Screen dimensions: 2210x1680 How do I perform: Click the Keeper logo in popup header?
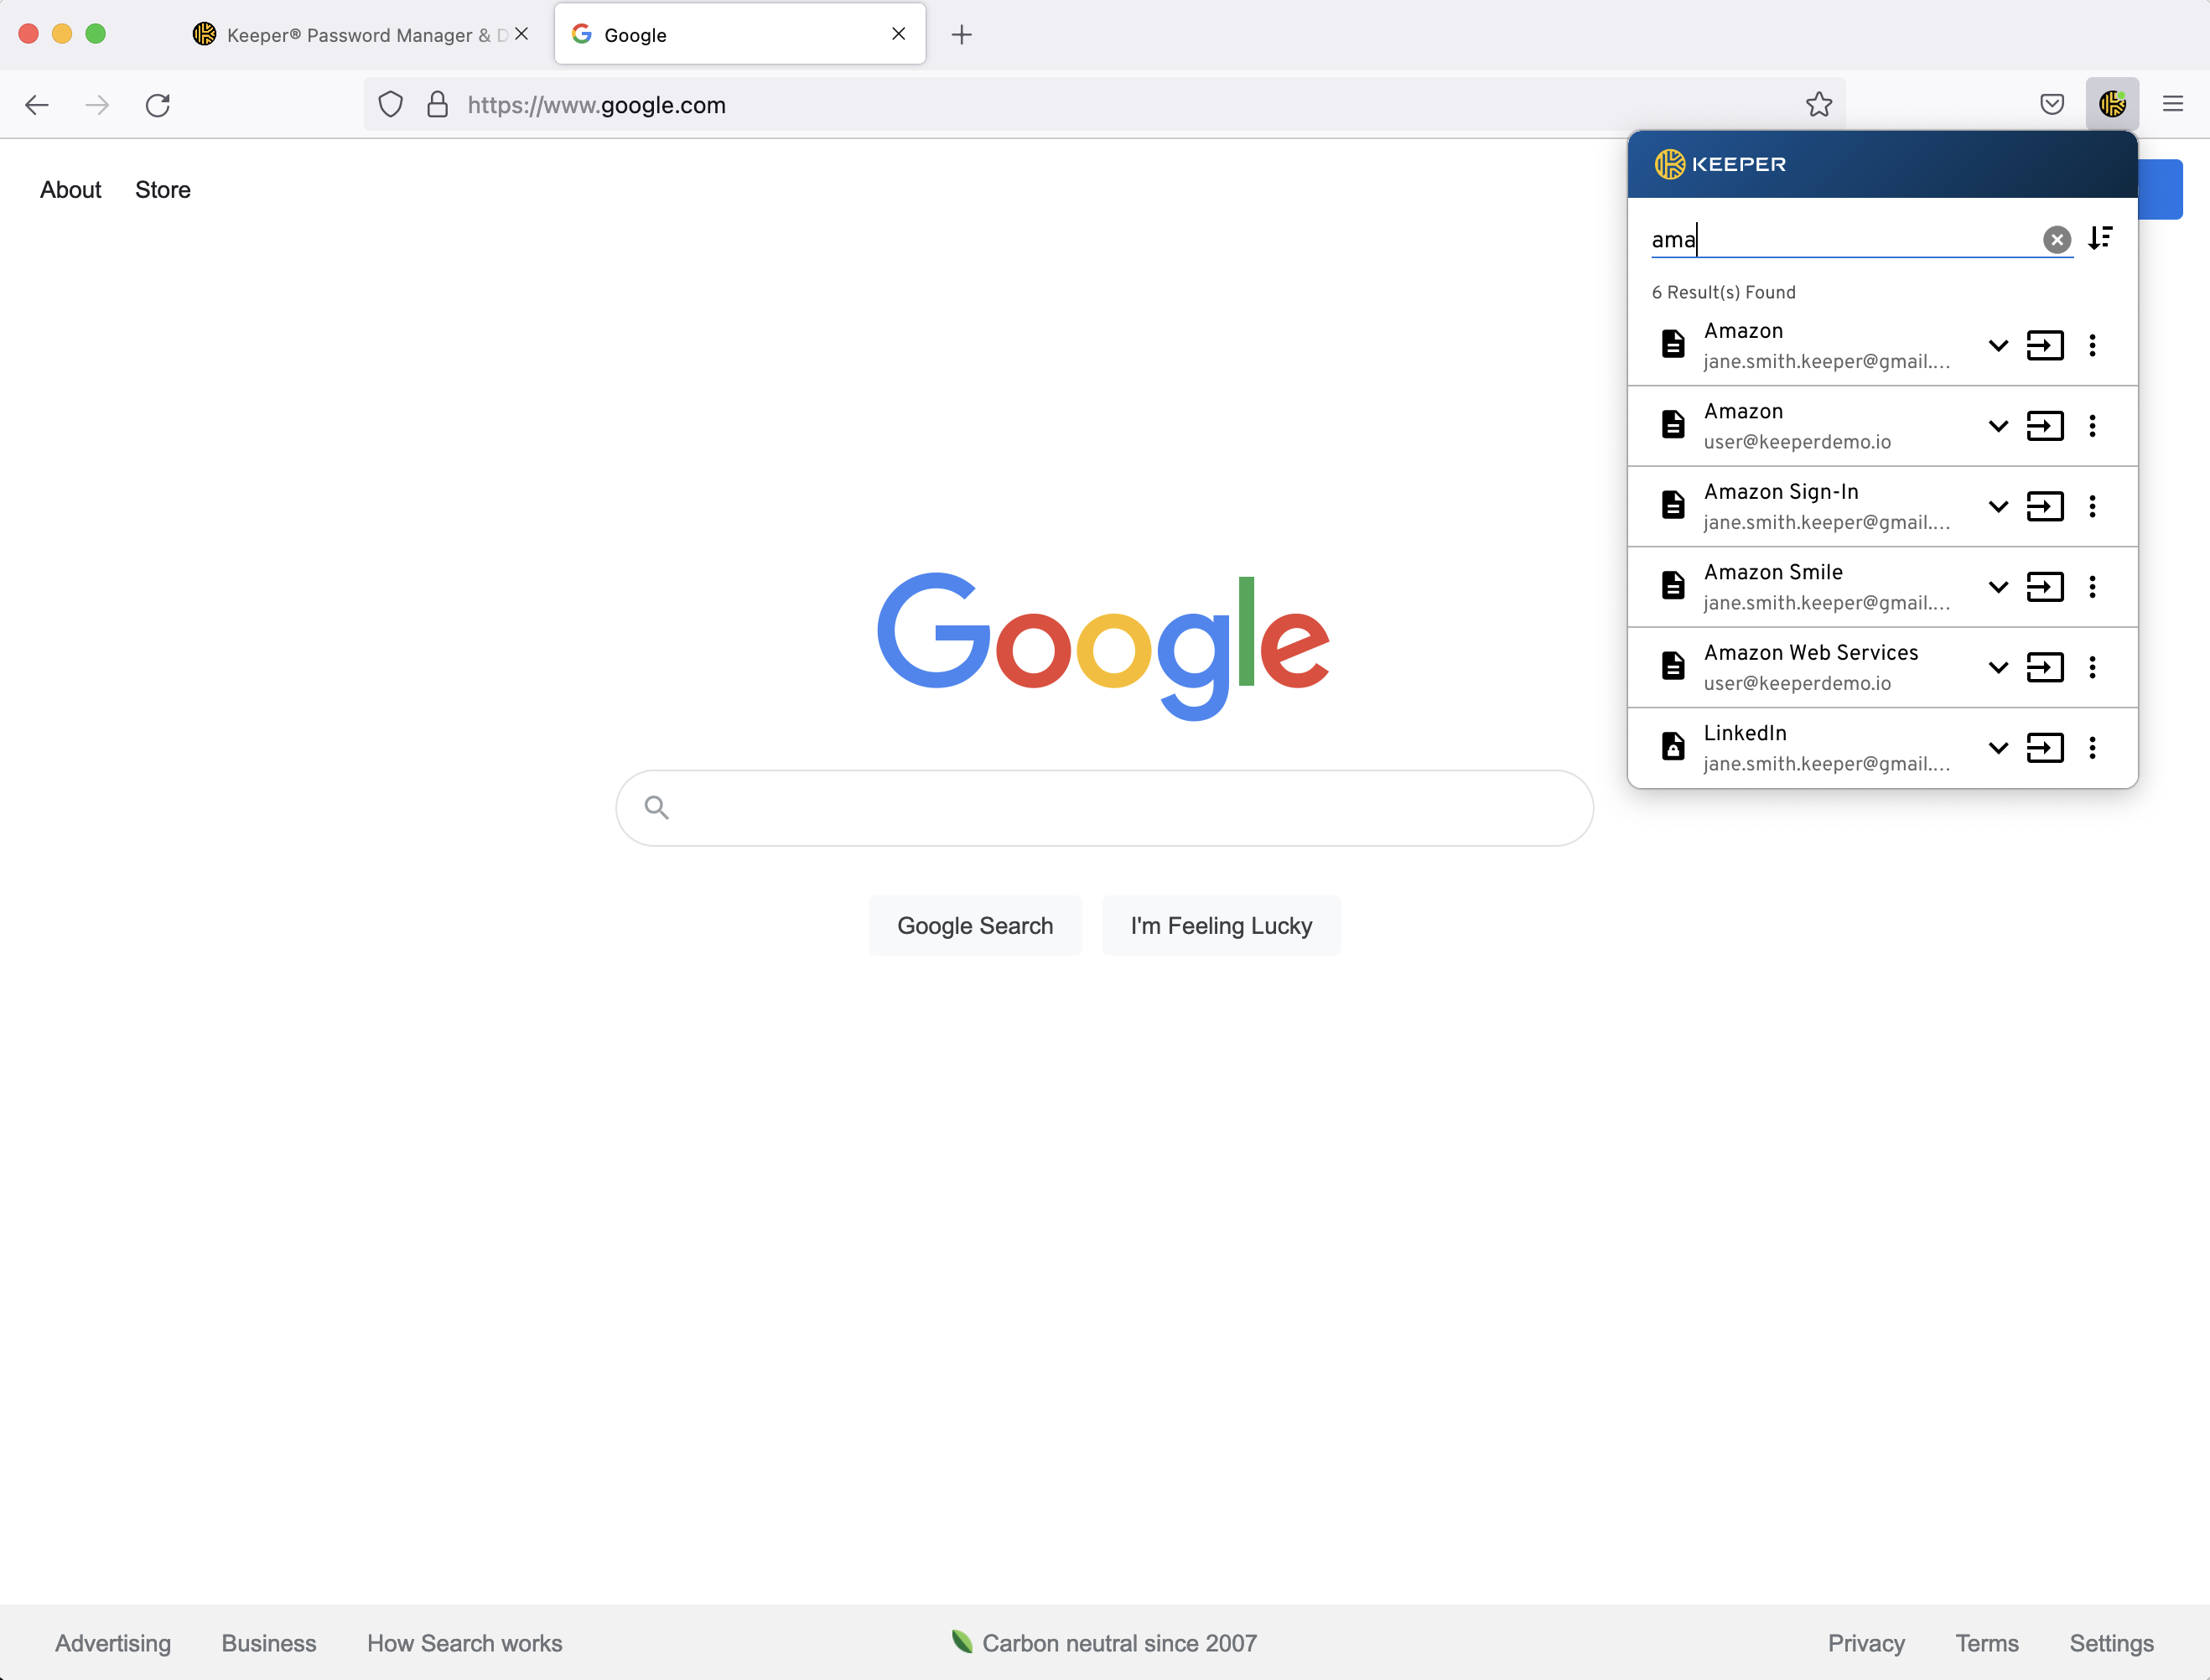click(x=1720, y=164)
